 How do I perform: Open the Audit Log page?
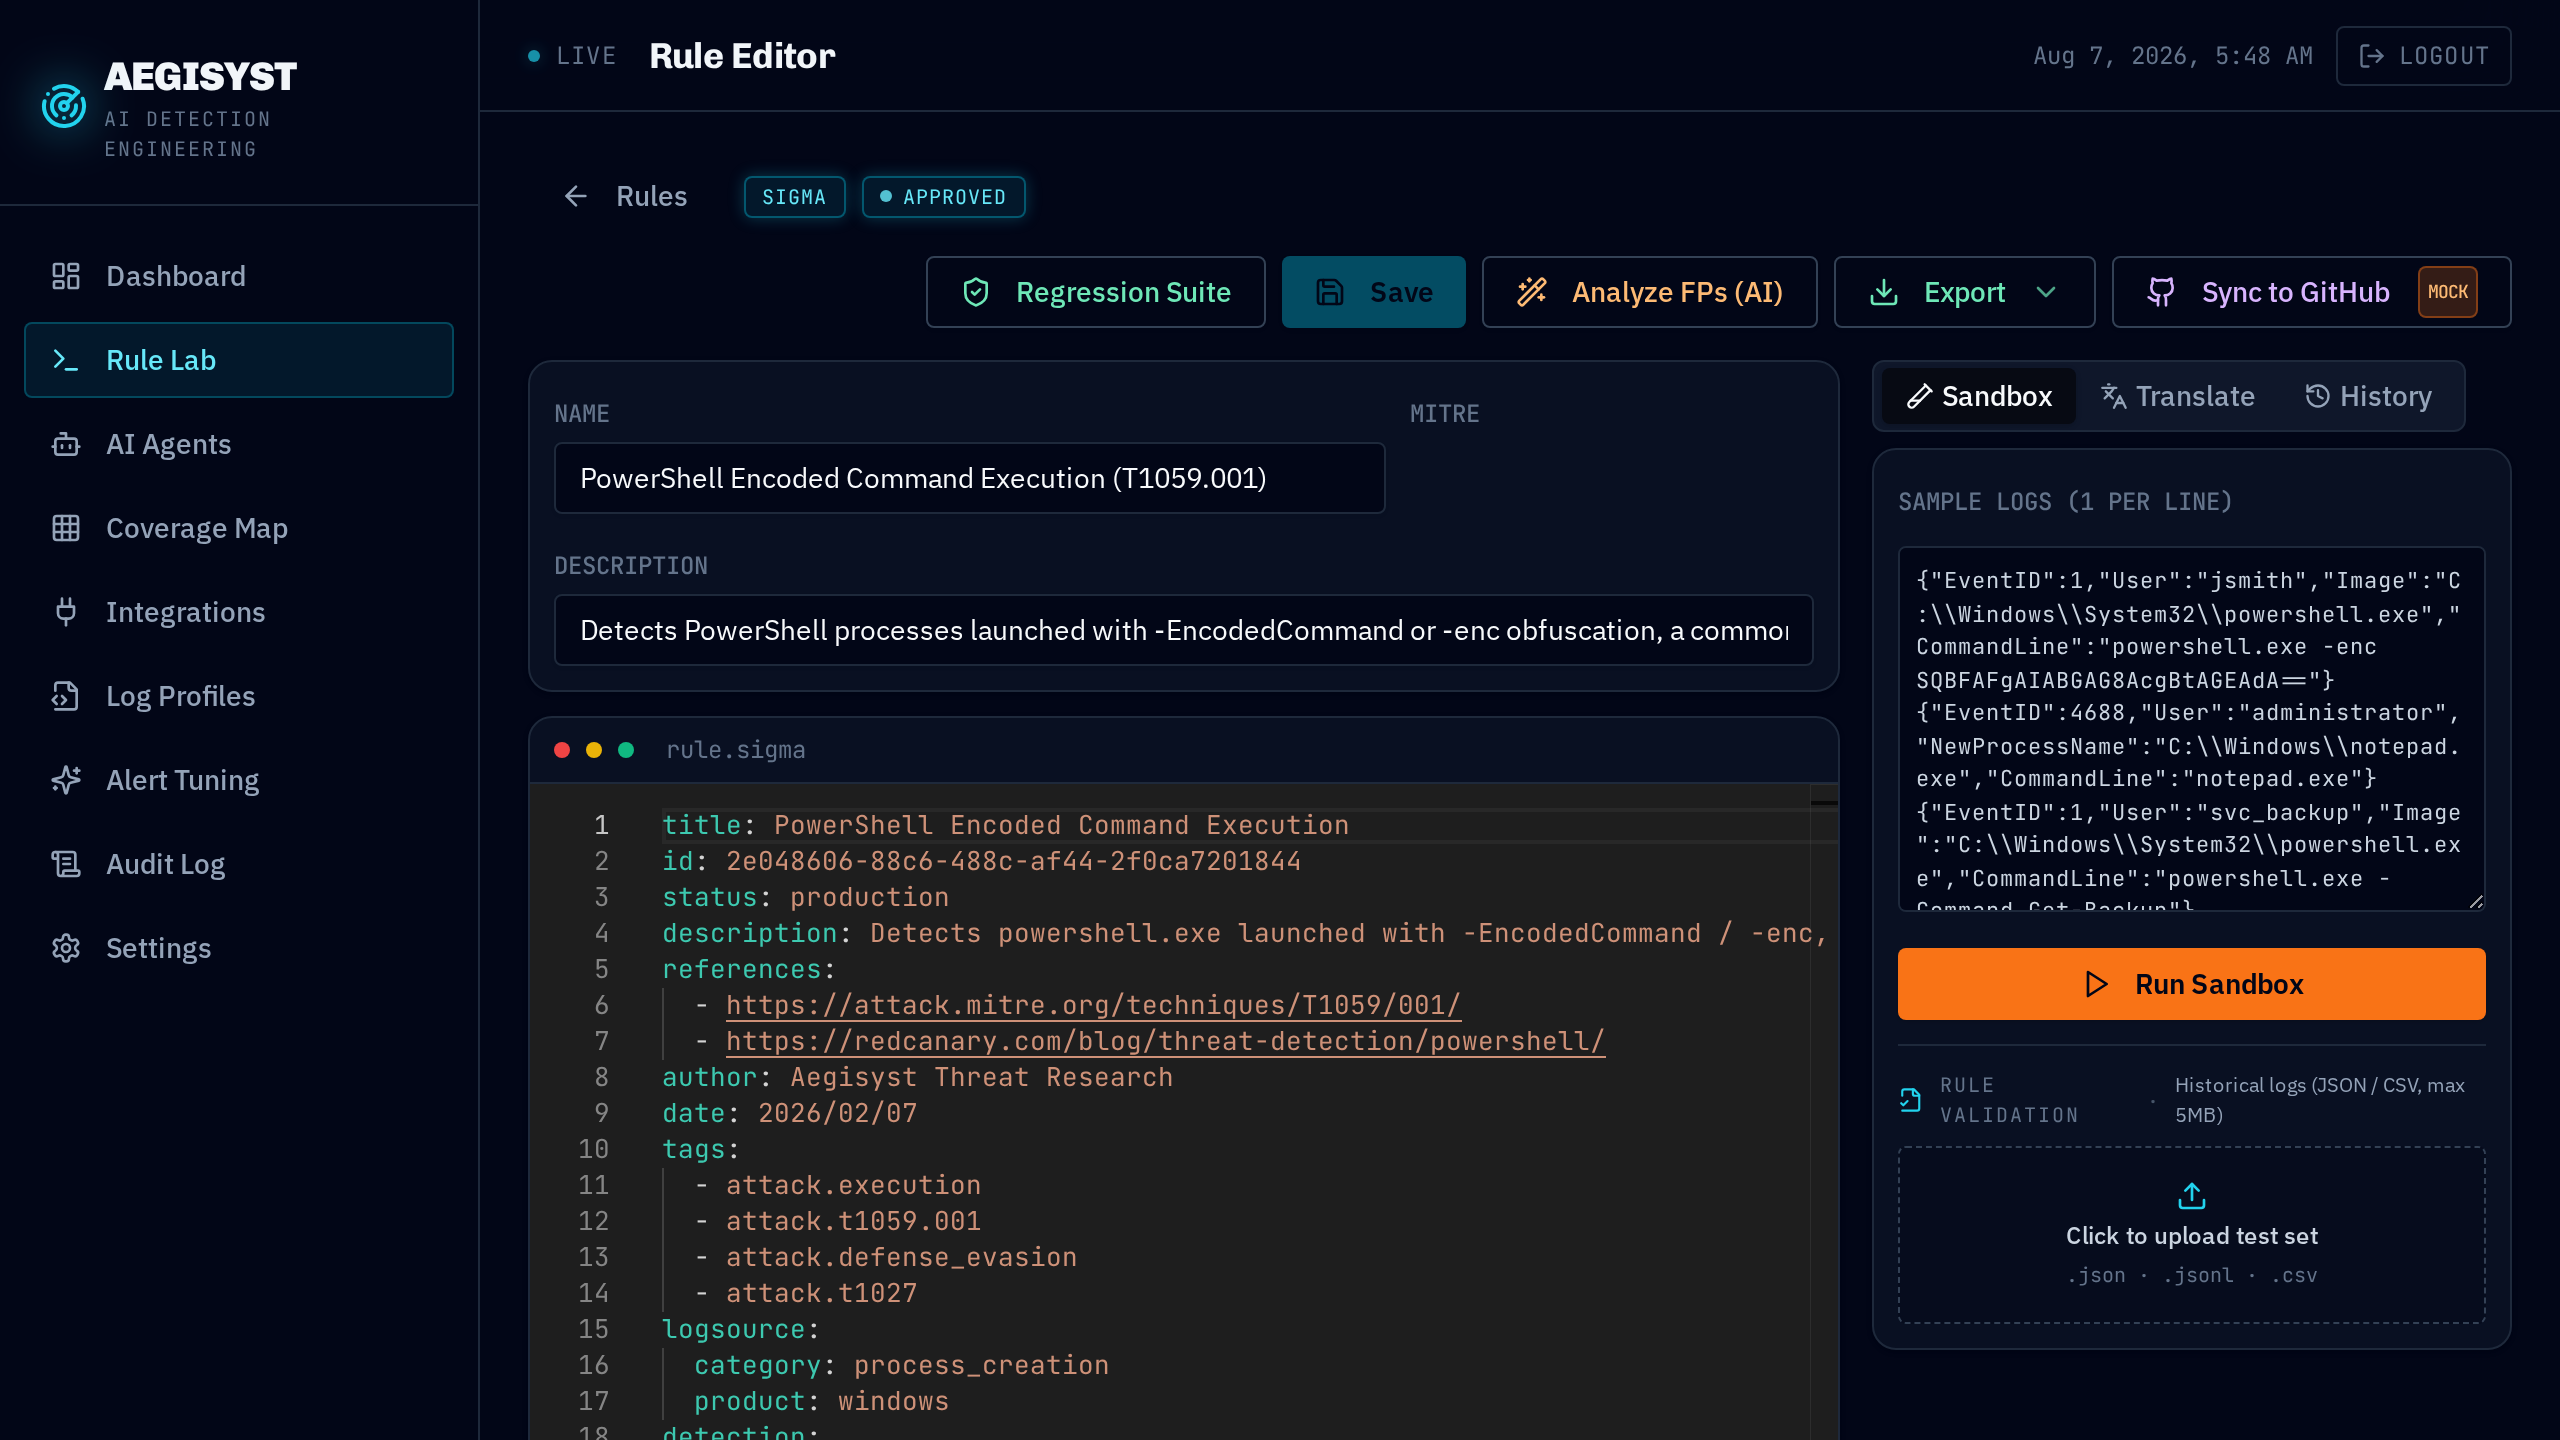pyautogui.click(x=239, y=864)
